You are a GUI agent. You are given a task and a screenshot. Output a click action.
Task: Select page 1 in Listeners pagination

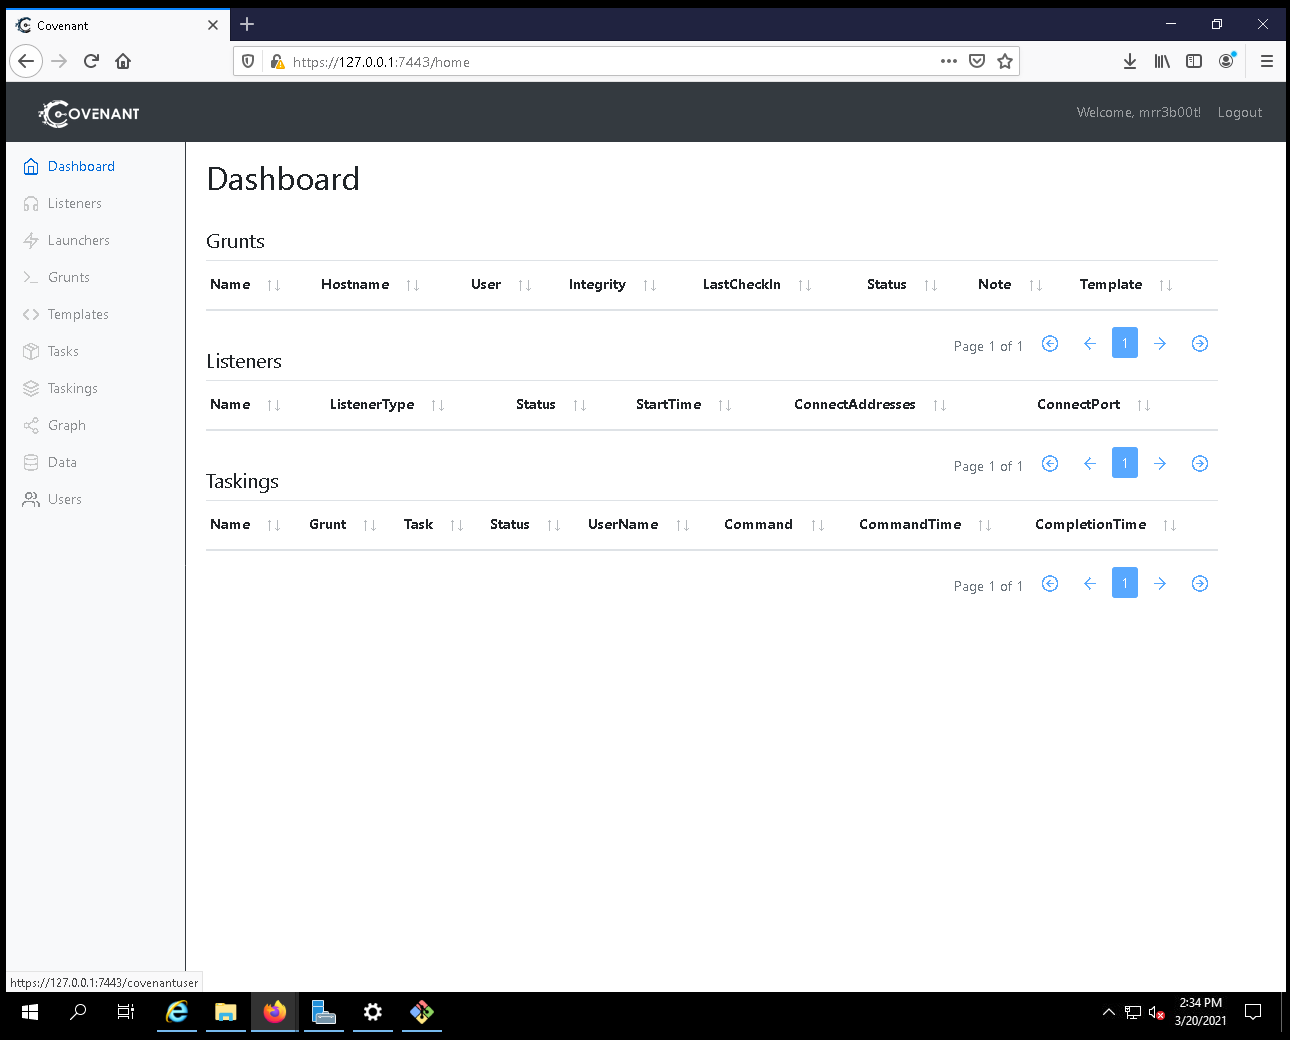coord(1125,463)
